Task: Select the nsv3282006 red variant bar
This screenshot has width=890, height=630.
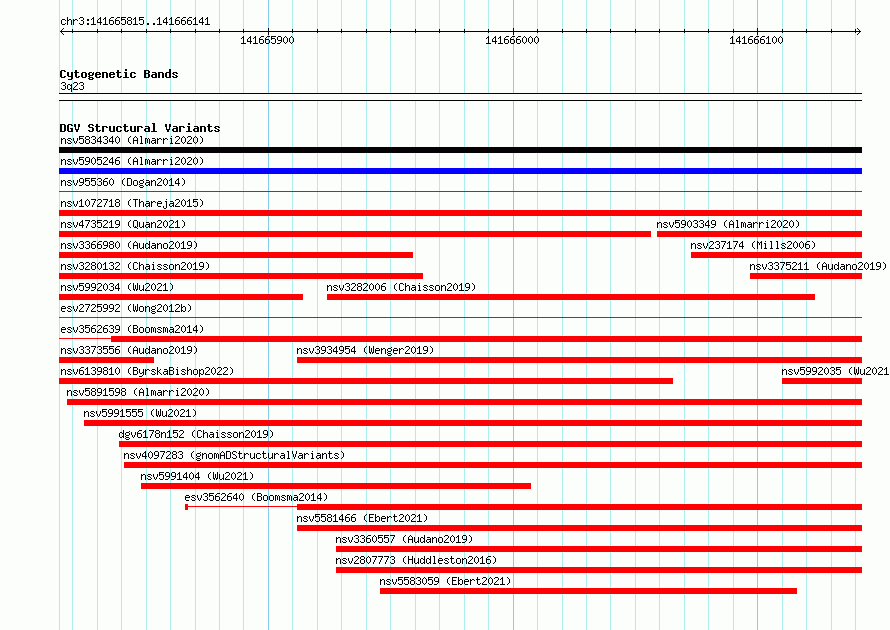Action: pyautogui.click(x=571, y=297)
